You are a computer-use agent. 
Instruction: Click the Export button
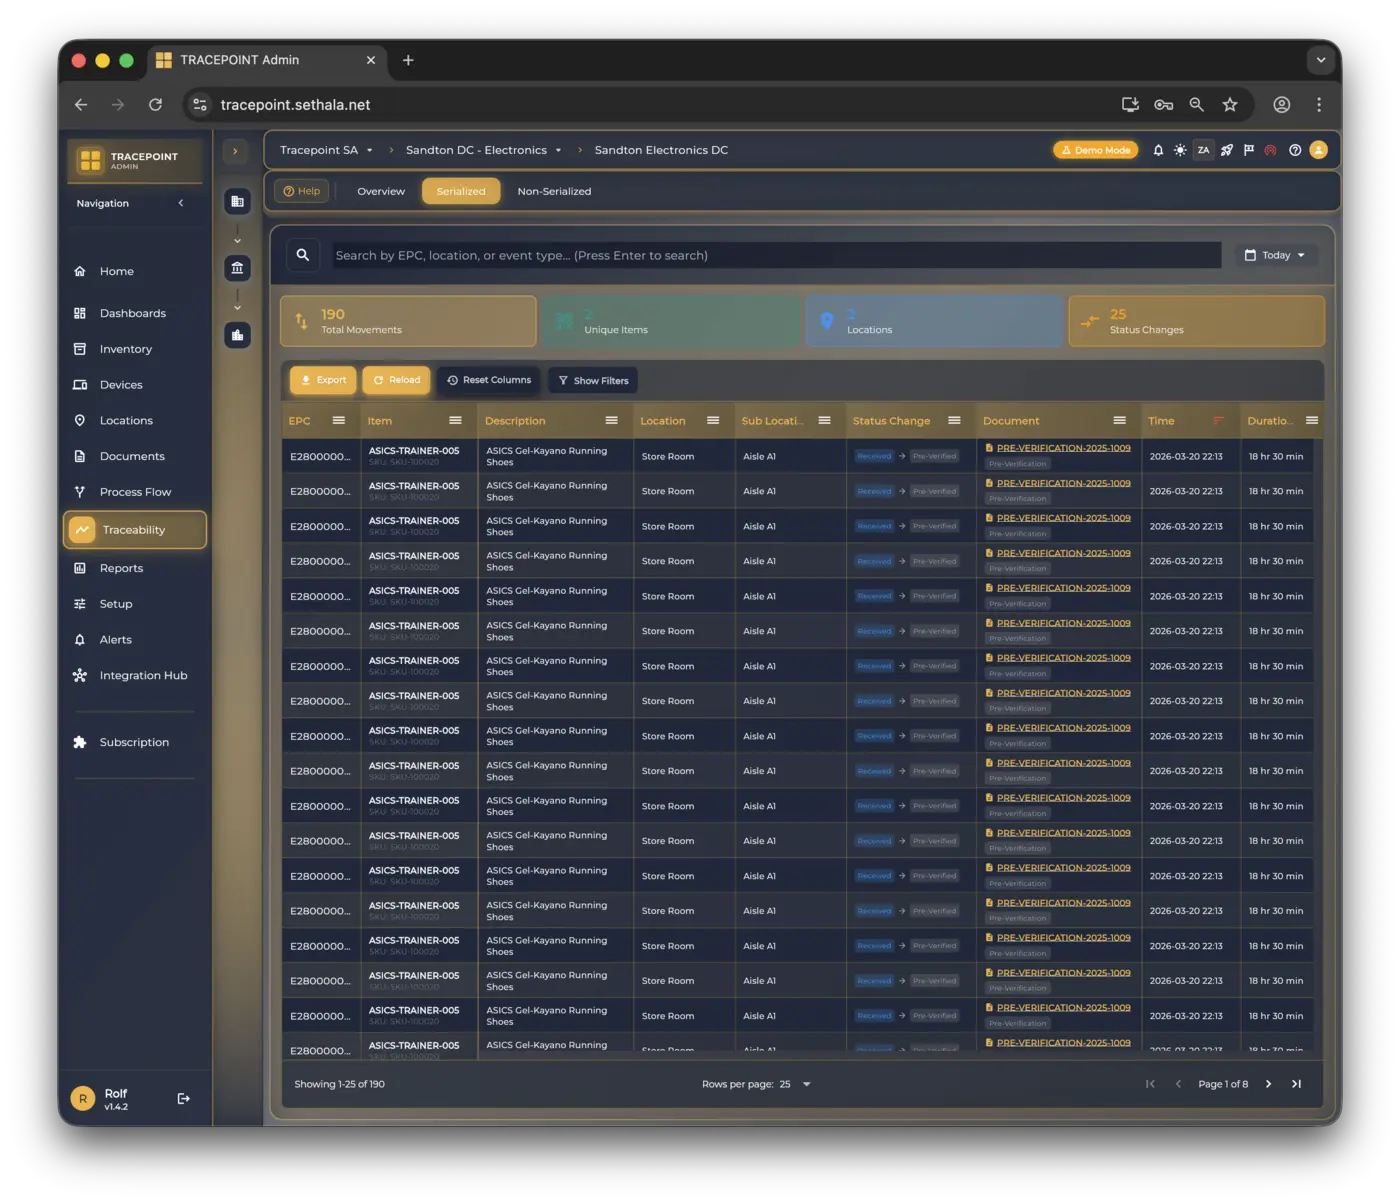(x=322, y=380)
